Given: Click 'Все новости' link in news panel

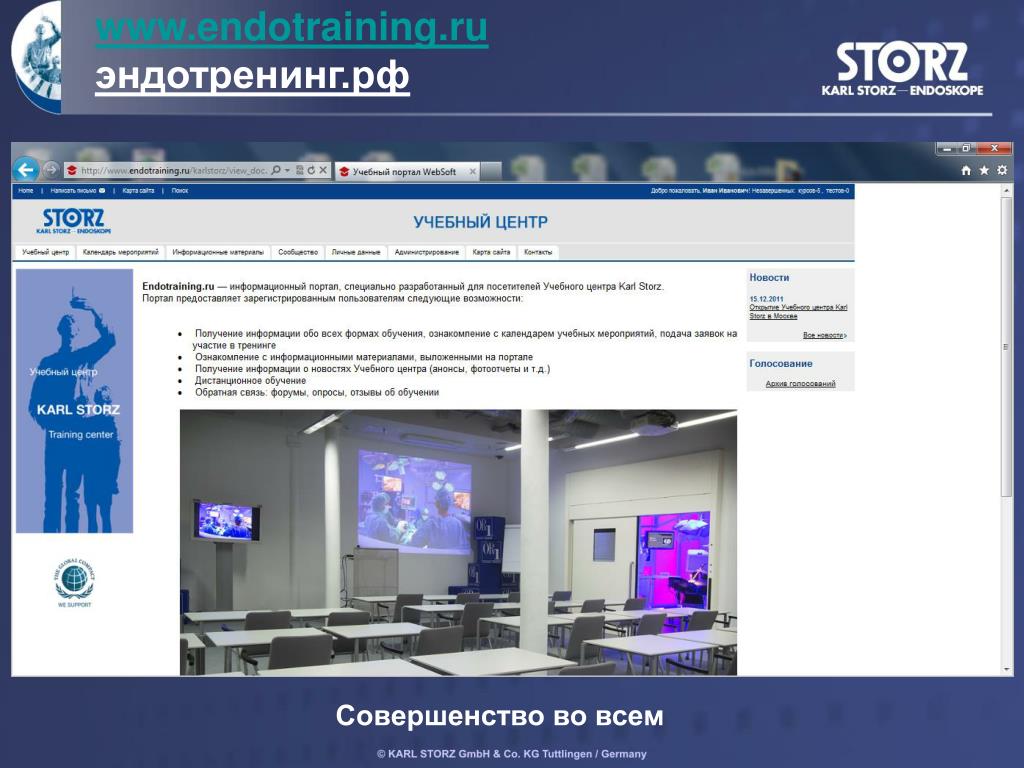Looking at the screenshot, I should pyautogui.click(x=823, y=335).
